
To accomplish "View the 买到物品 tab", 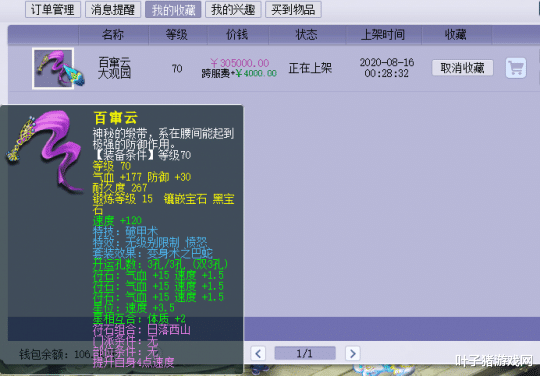I will (x=293, y=9).
